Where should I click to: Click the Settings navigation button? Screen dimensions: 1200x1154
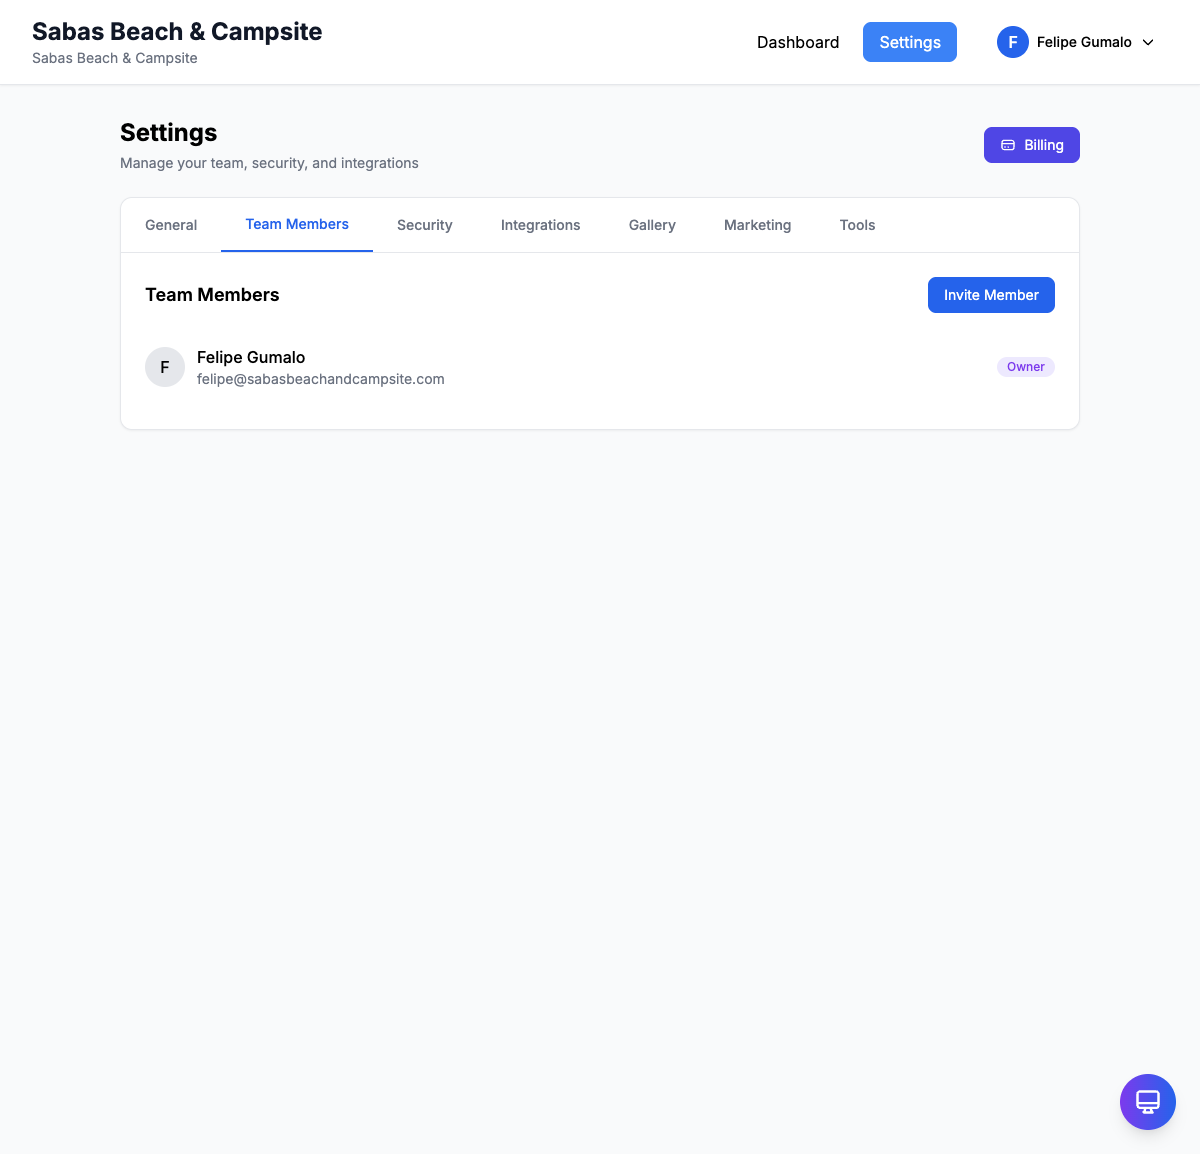pyautogui.click(x=910, y=42)
